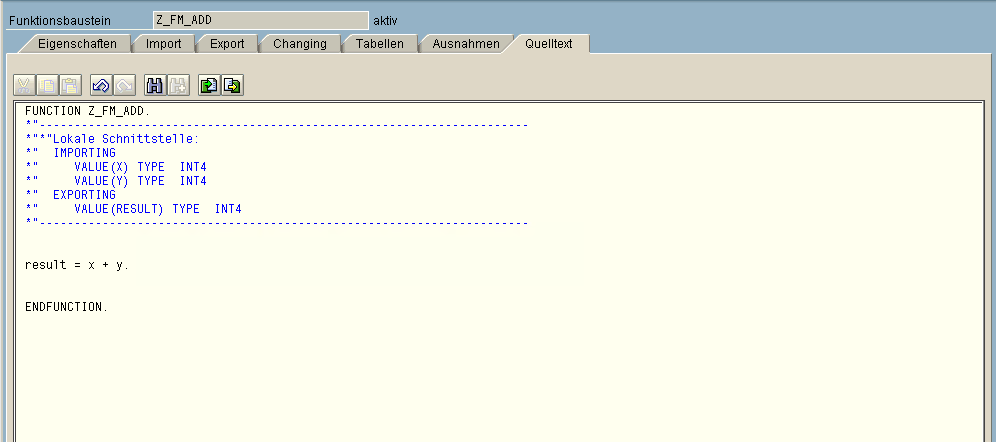The height and width of the screenshot is (442, 996).
Task: Place cursor on 'result = x + y.' line
Action: (x=77, y=265)
